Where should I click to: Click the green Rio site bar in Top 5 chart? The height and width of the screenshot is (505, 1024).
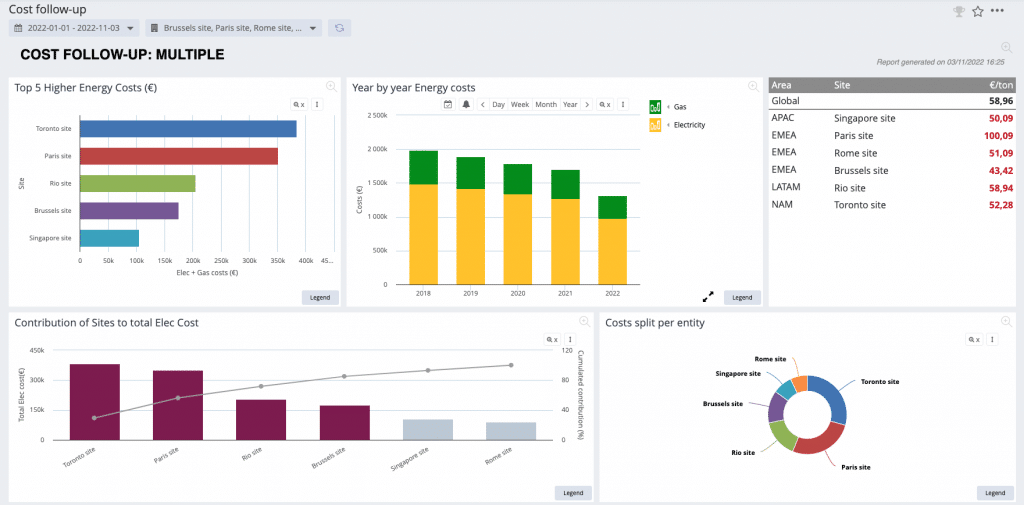pos(138,184)
